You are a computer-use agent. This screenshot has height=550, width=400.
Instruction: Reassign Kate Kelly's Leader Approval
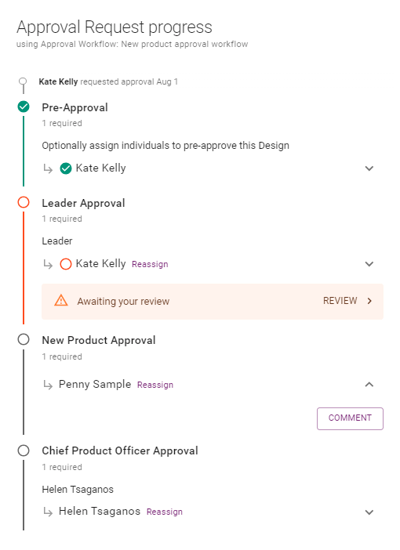pyautogui.click(x=150, y=264)
